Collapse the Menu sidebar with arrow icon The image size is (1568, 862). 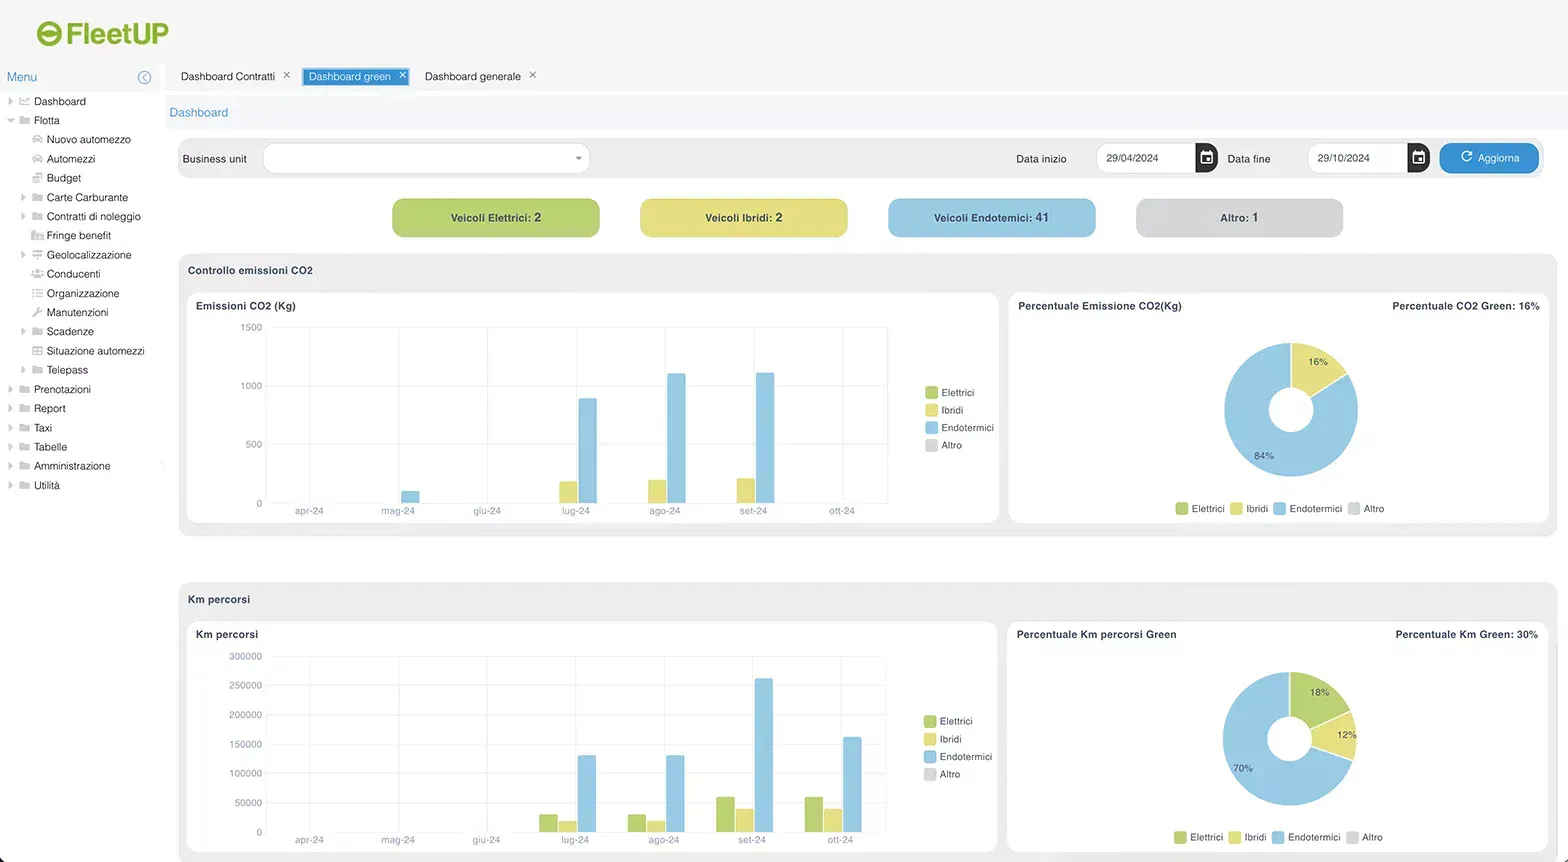144,77
